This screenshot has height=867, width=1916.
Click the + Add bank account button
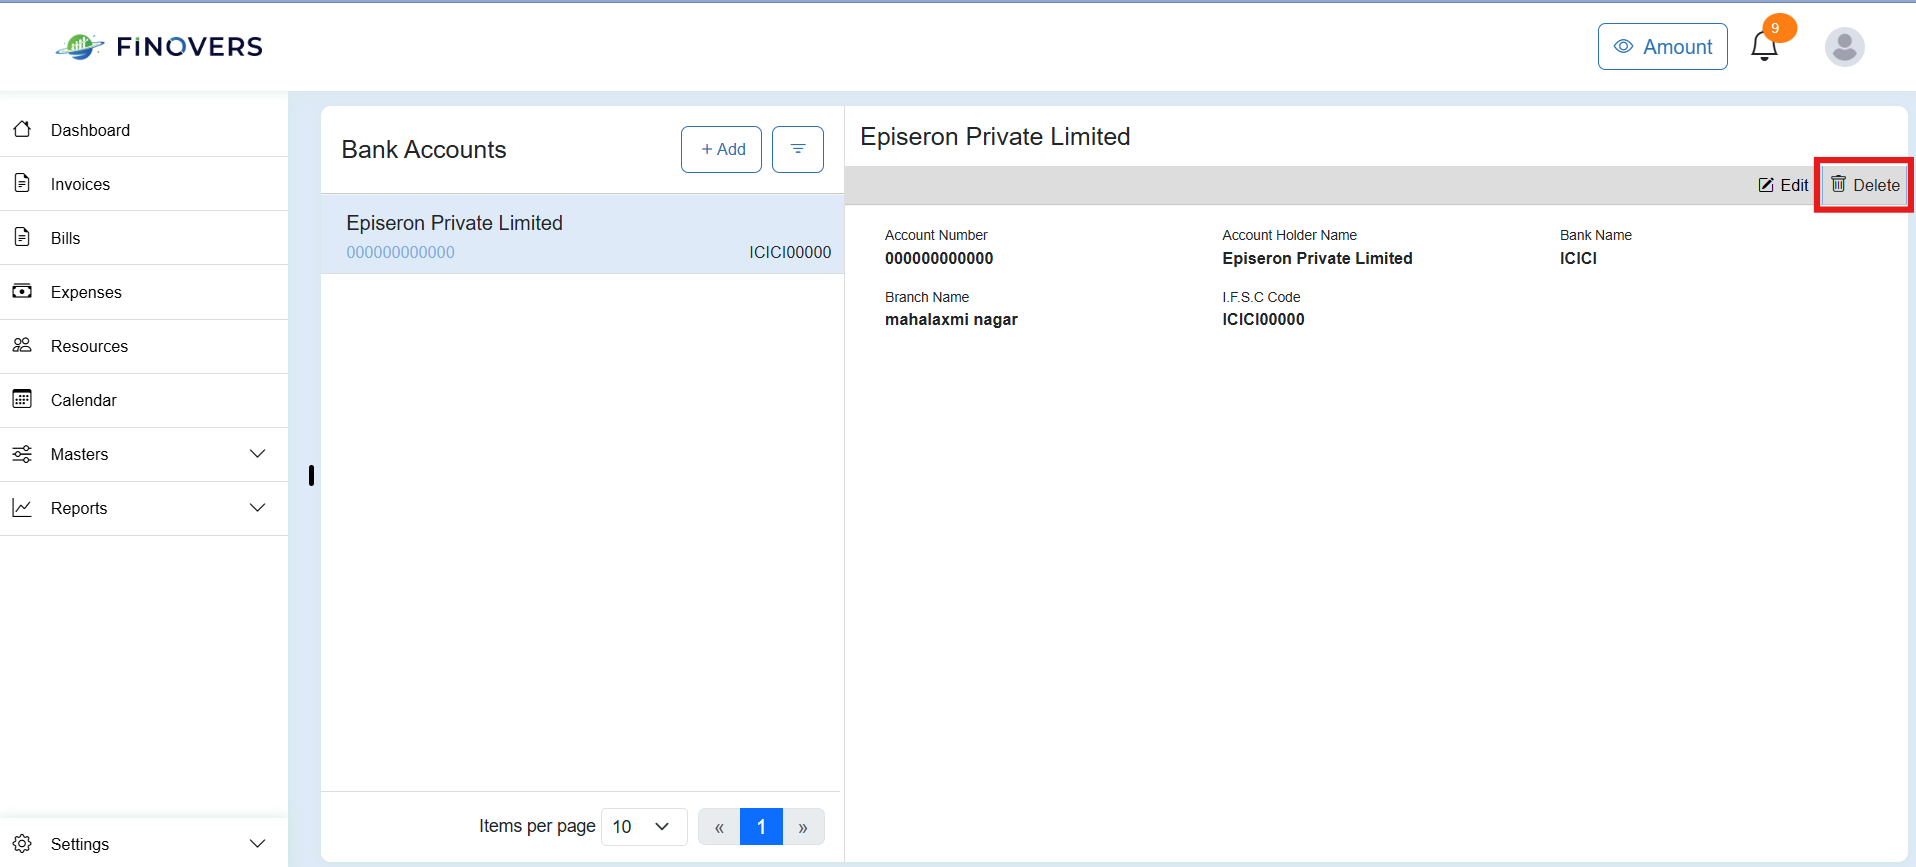point(721,149)
